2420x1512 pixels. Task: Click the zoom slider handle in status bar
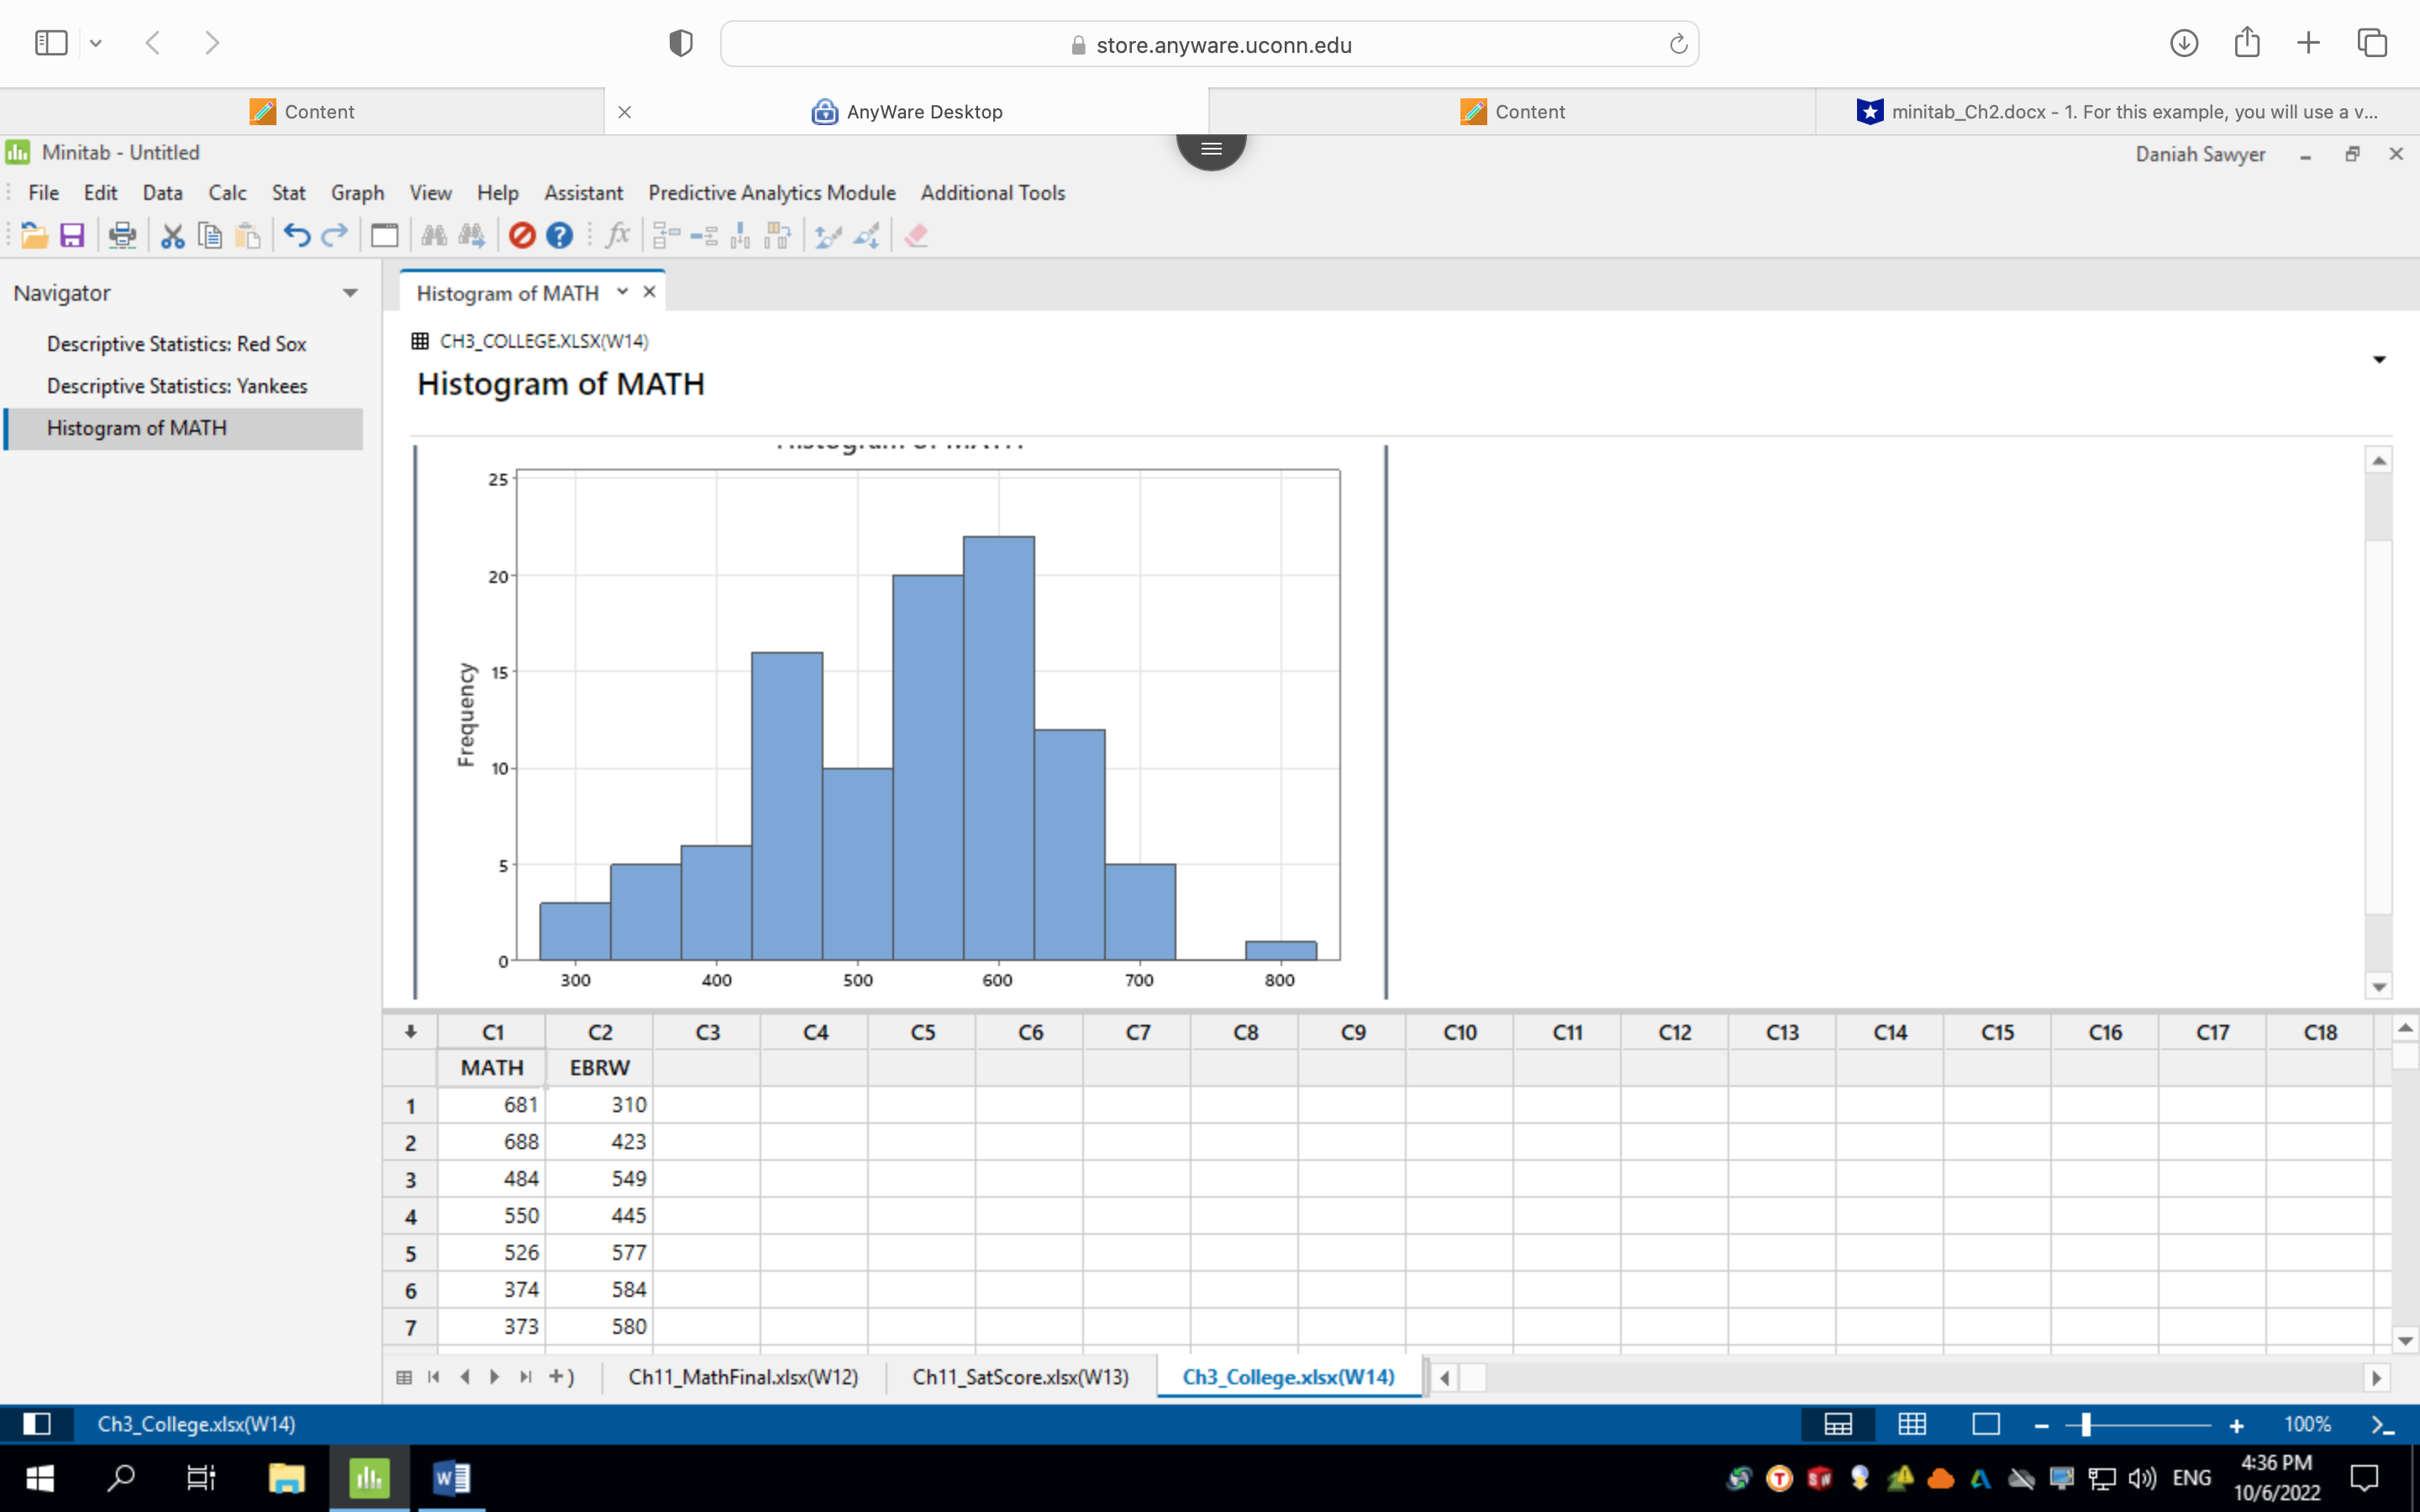tap(2086, 1424)
